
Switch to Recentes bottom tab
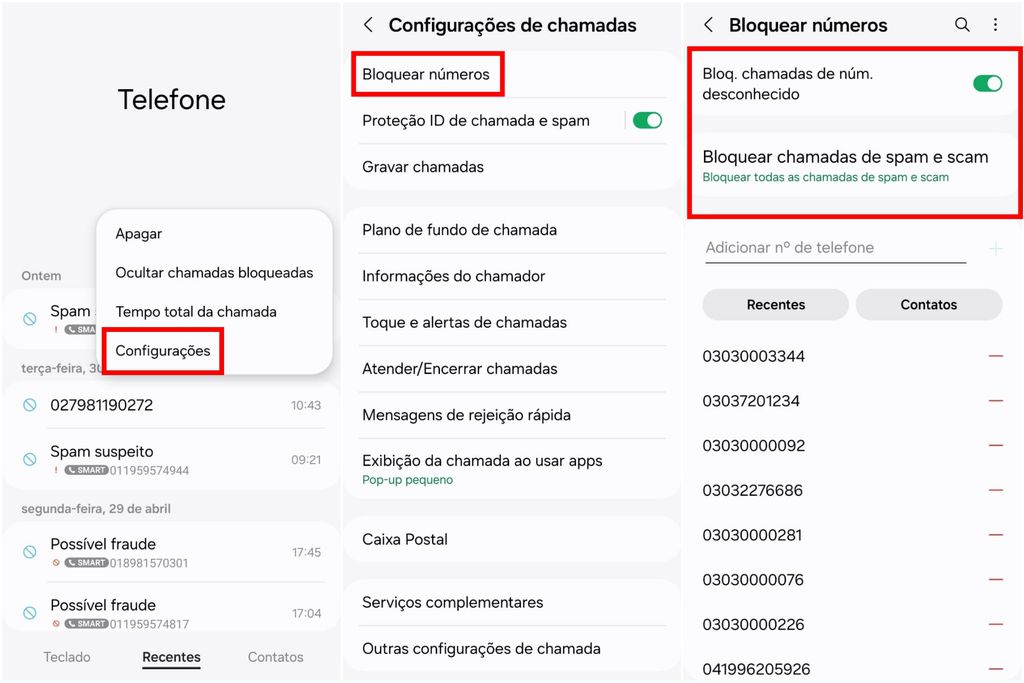[171, 657]
